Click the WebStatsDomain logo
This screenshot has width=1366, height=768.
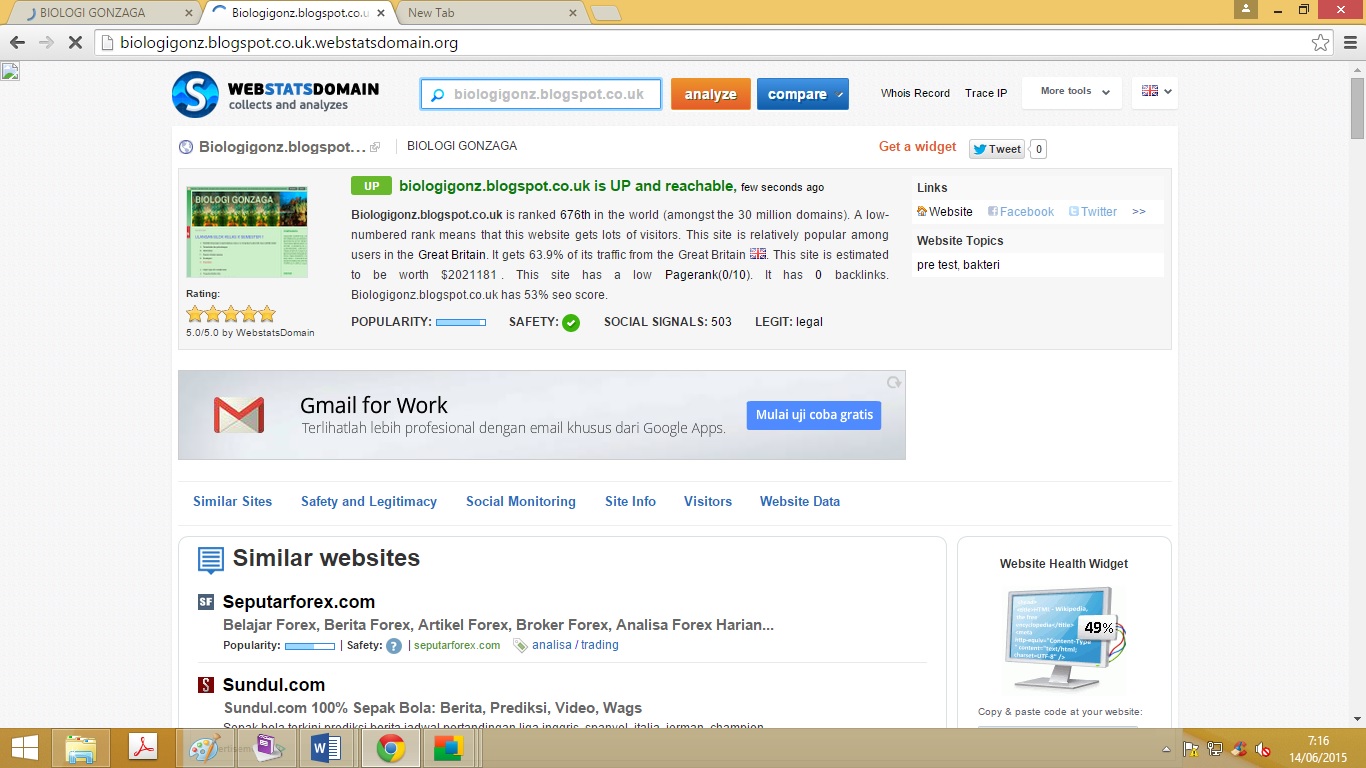275,95
